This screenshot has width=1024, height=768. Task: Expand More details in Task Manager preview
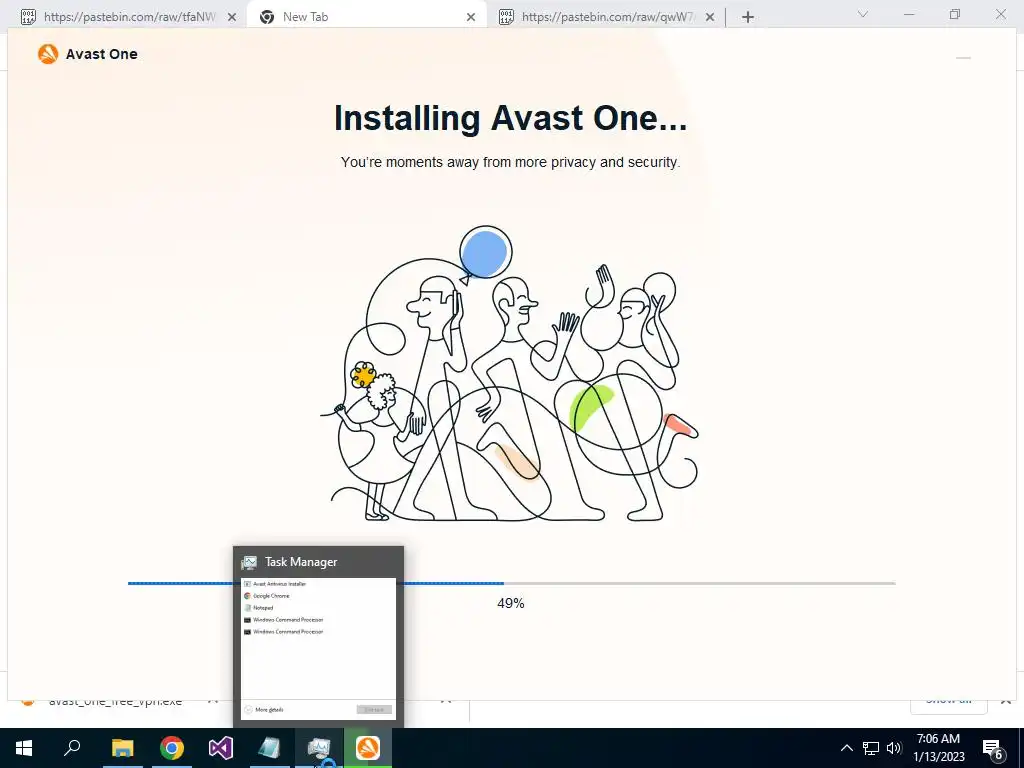pyautogui.click(x=264, y=710)
